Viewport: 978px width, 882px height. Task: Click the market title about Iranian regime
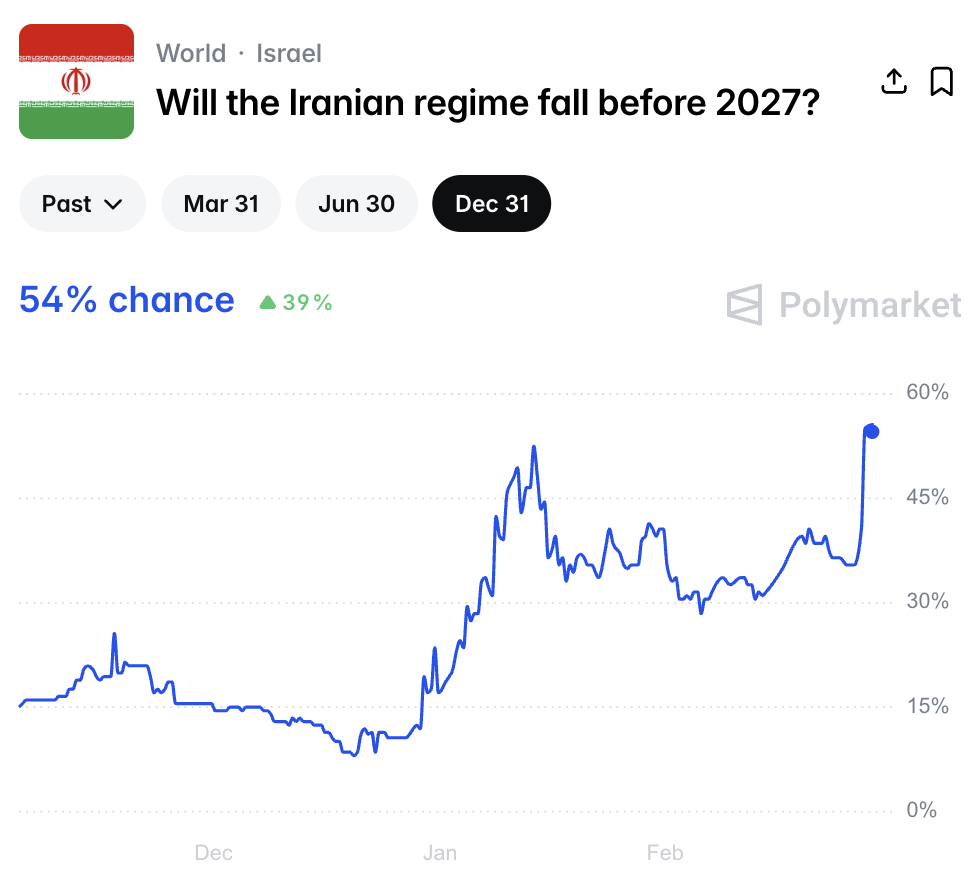[488, 101]
